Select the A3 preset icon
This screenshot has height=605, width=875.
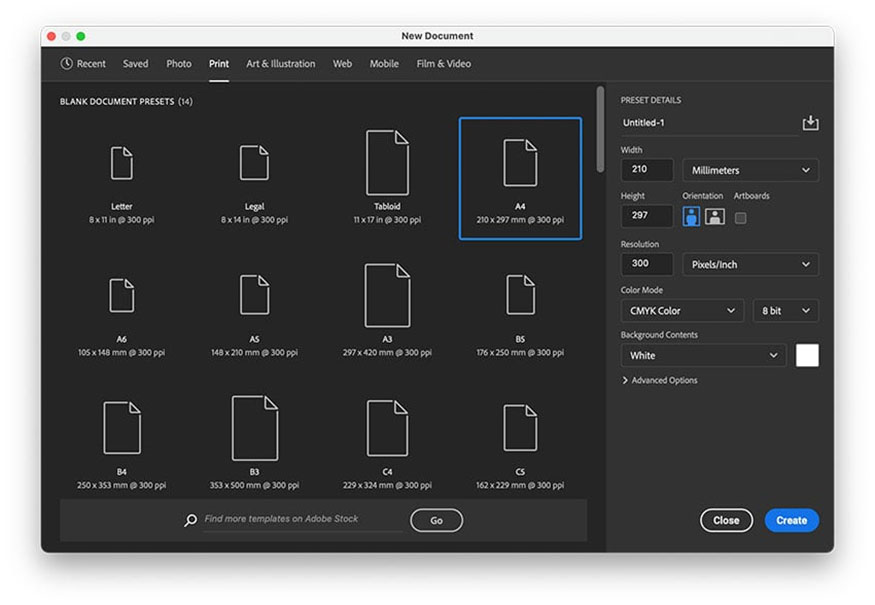click(387, 295)
